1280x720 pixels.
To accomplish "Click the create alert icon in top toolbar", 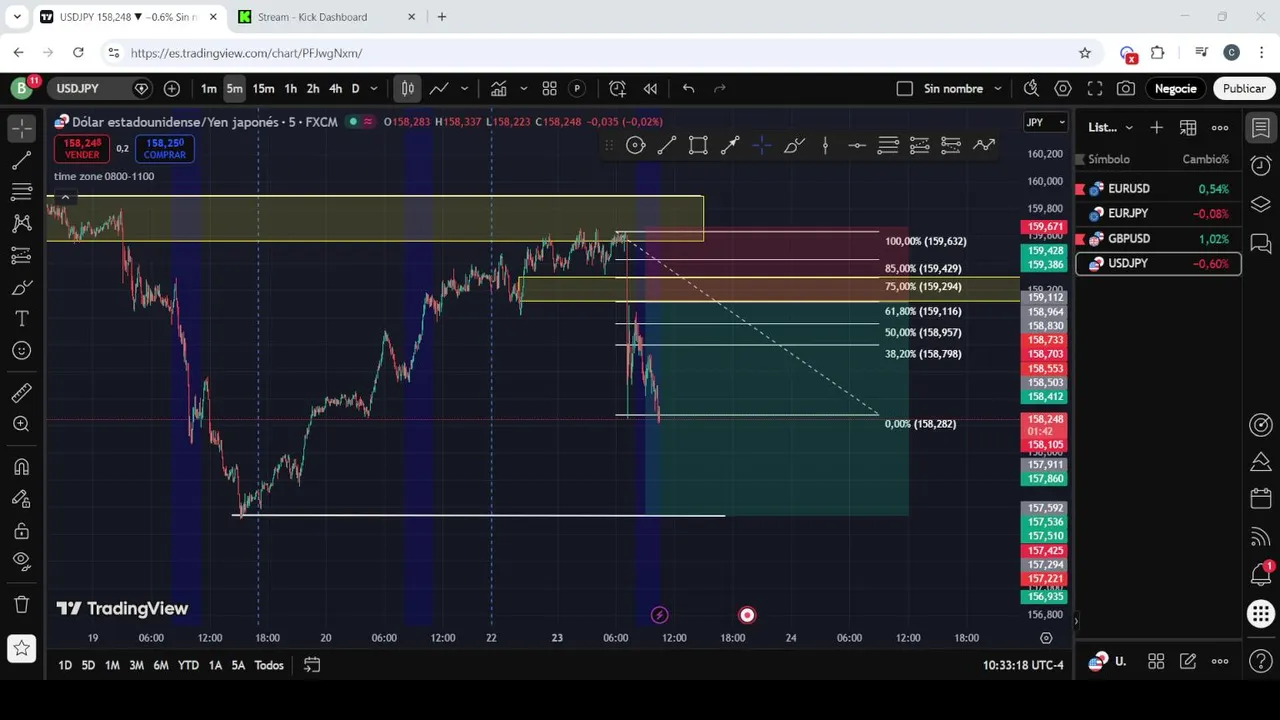I will pyautogui.click(x=617, y=88).
